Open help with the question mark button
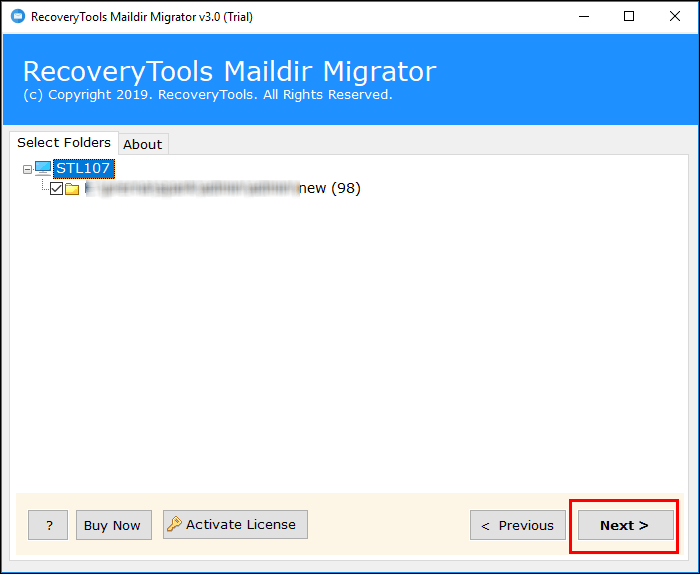The height and width of the screenshot is (574, 700). [48, 525]
